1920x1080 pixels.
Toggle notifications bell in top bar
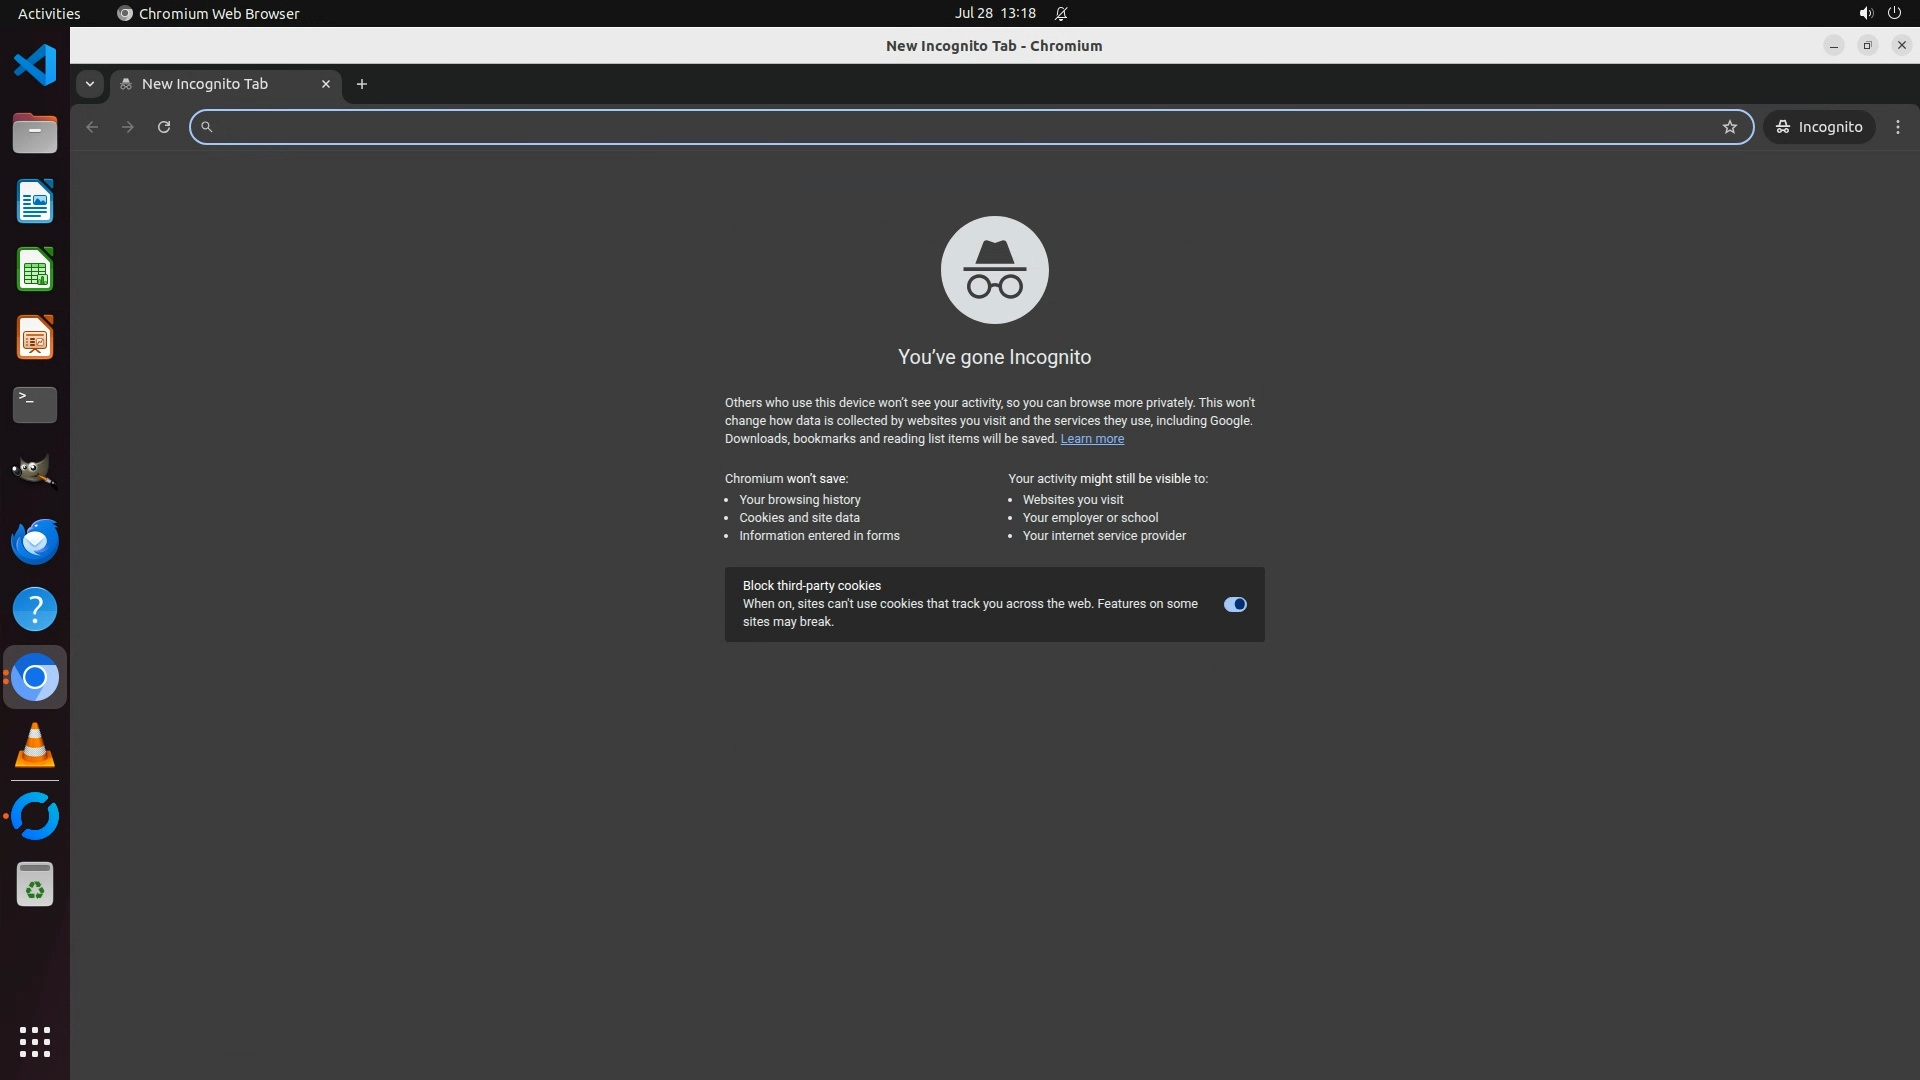point(1061,13)
